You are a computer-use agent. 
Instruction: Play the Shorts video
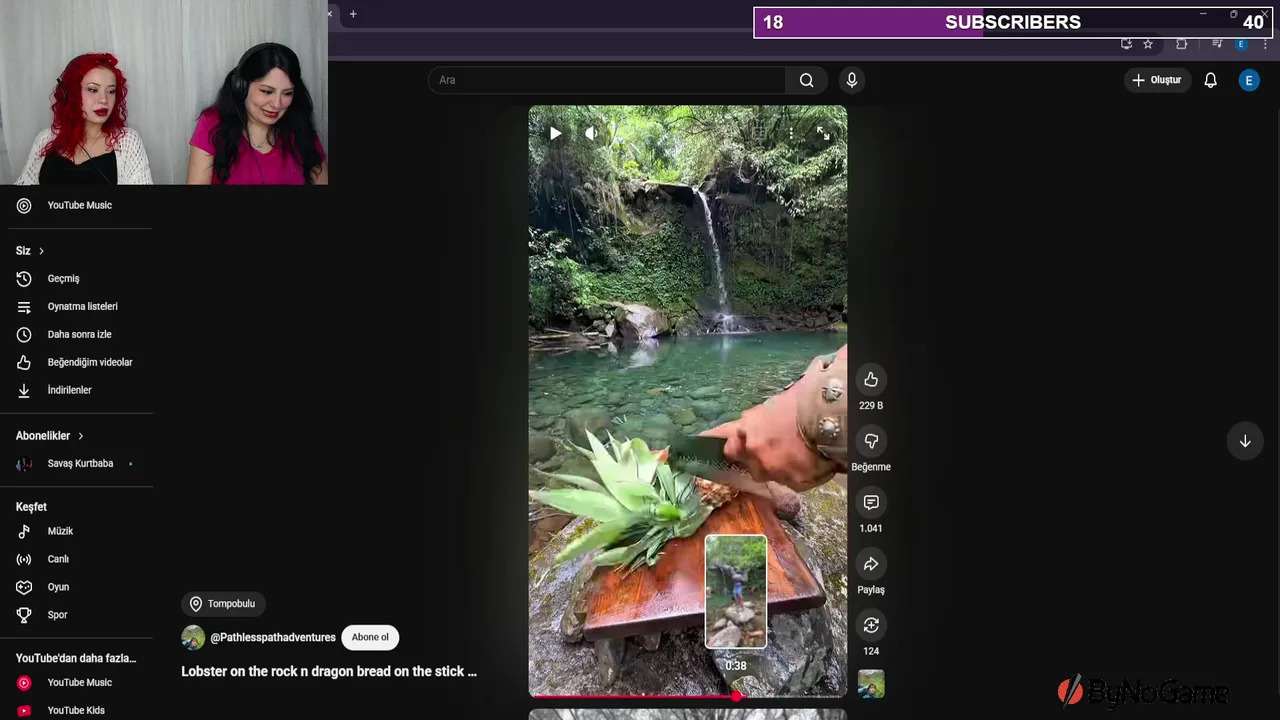click(555, 133)
